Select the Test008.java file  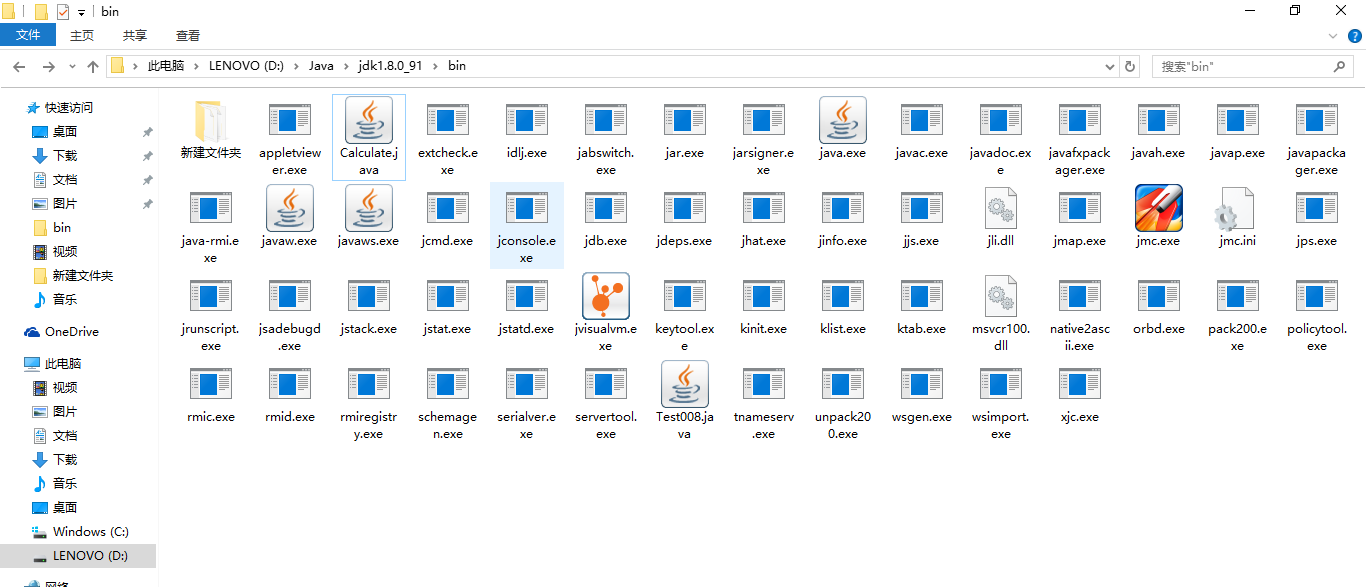pos(685,401)
